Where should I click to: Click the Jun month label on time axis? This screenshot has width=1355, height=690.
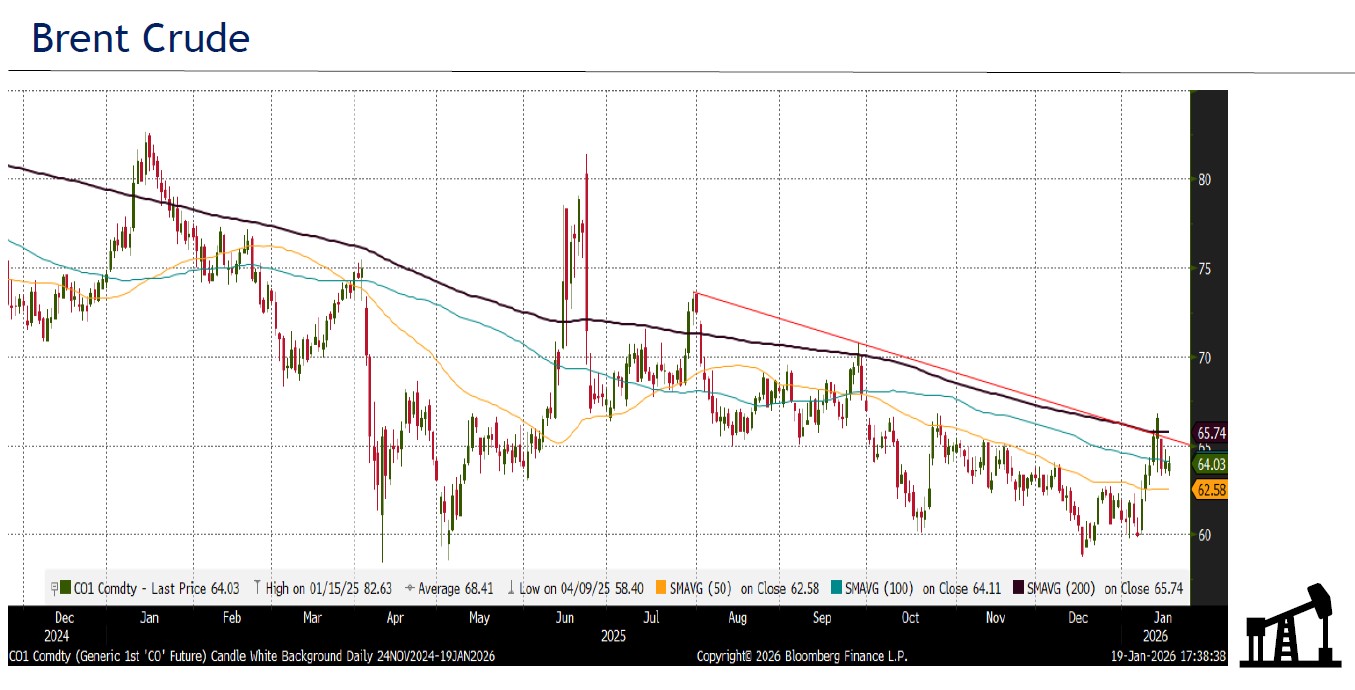[x=564, y=617]
